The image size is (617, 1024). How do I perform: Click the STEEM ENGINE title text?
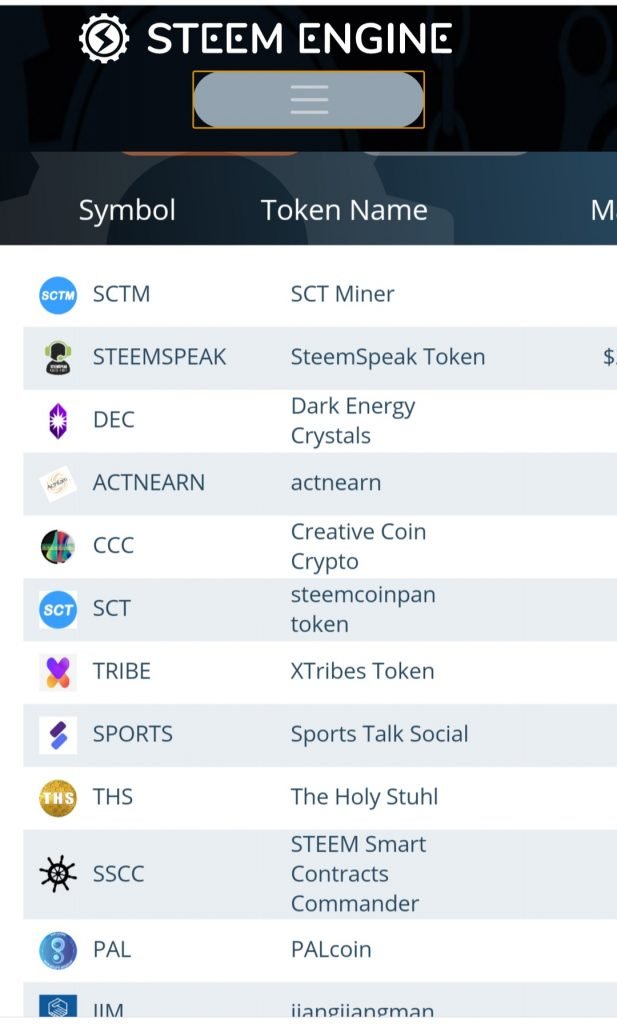tap(300, 39)
